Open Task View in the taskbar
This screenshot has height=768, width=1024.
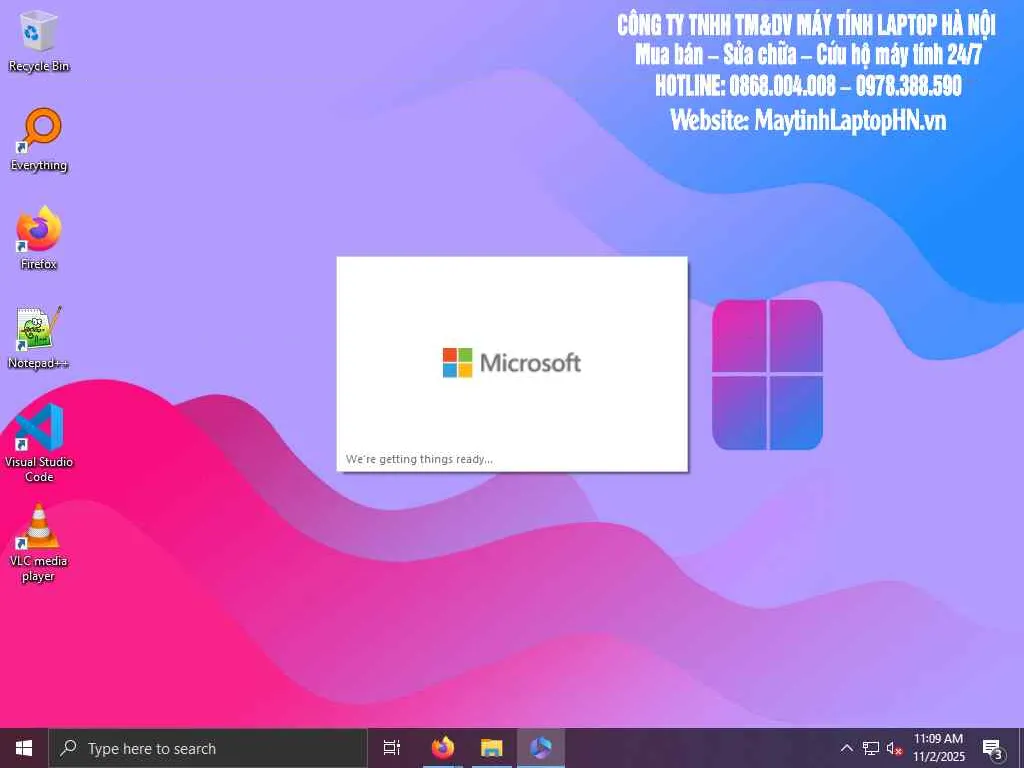(x=392, y=748)
